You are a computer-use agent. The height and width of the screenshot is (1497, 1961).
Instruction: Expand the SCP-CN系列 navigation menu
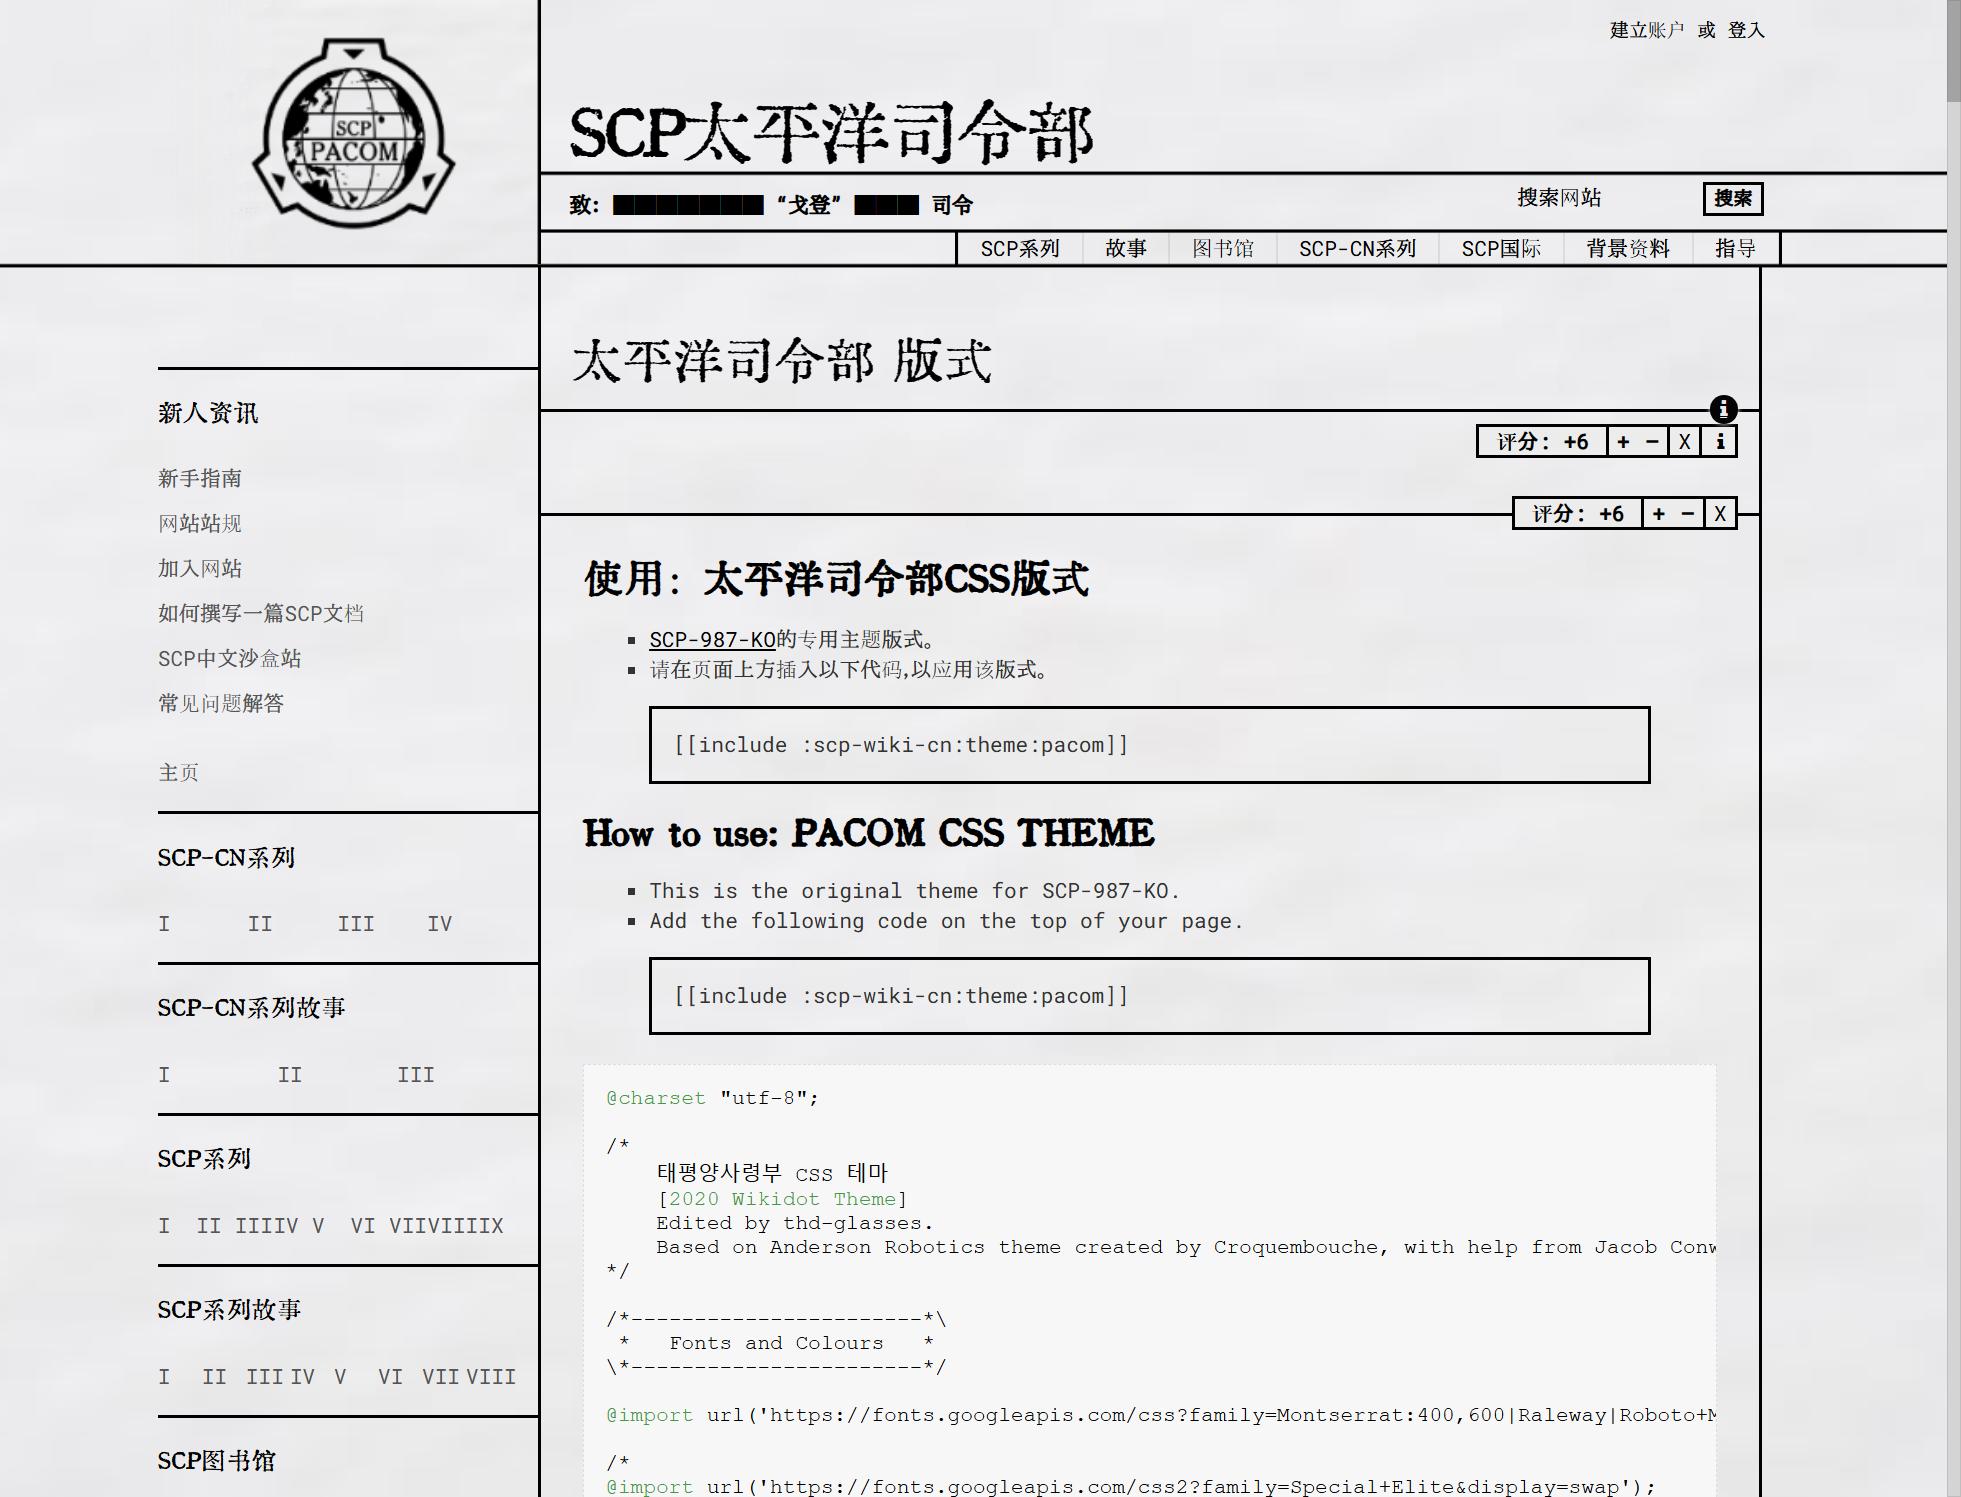(1357, 249)
